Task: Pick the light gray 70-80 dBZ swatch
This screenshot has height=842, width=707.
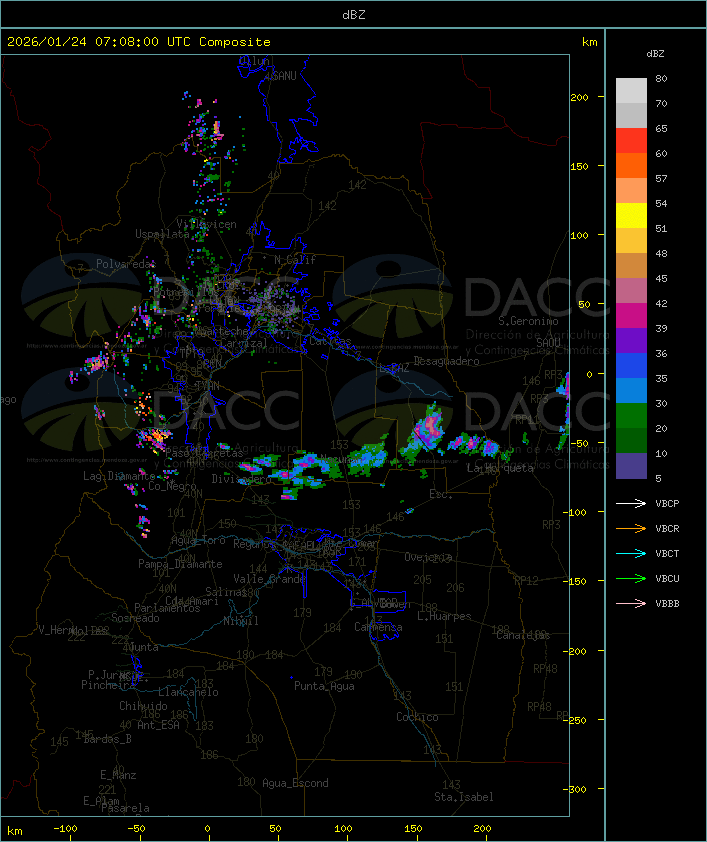Action: [x=631, y=90]
